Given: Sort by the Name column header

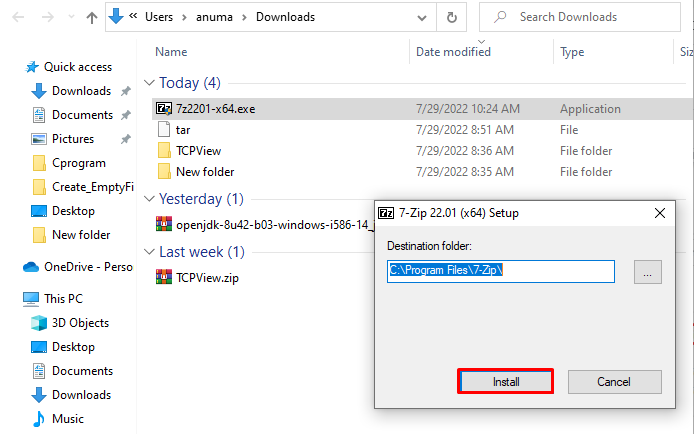Looking at the screenshot, I should click(171, 52).
